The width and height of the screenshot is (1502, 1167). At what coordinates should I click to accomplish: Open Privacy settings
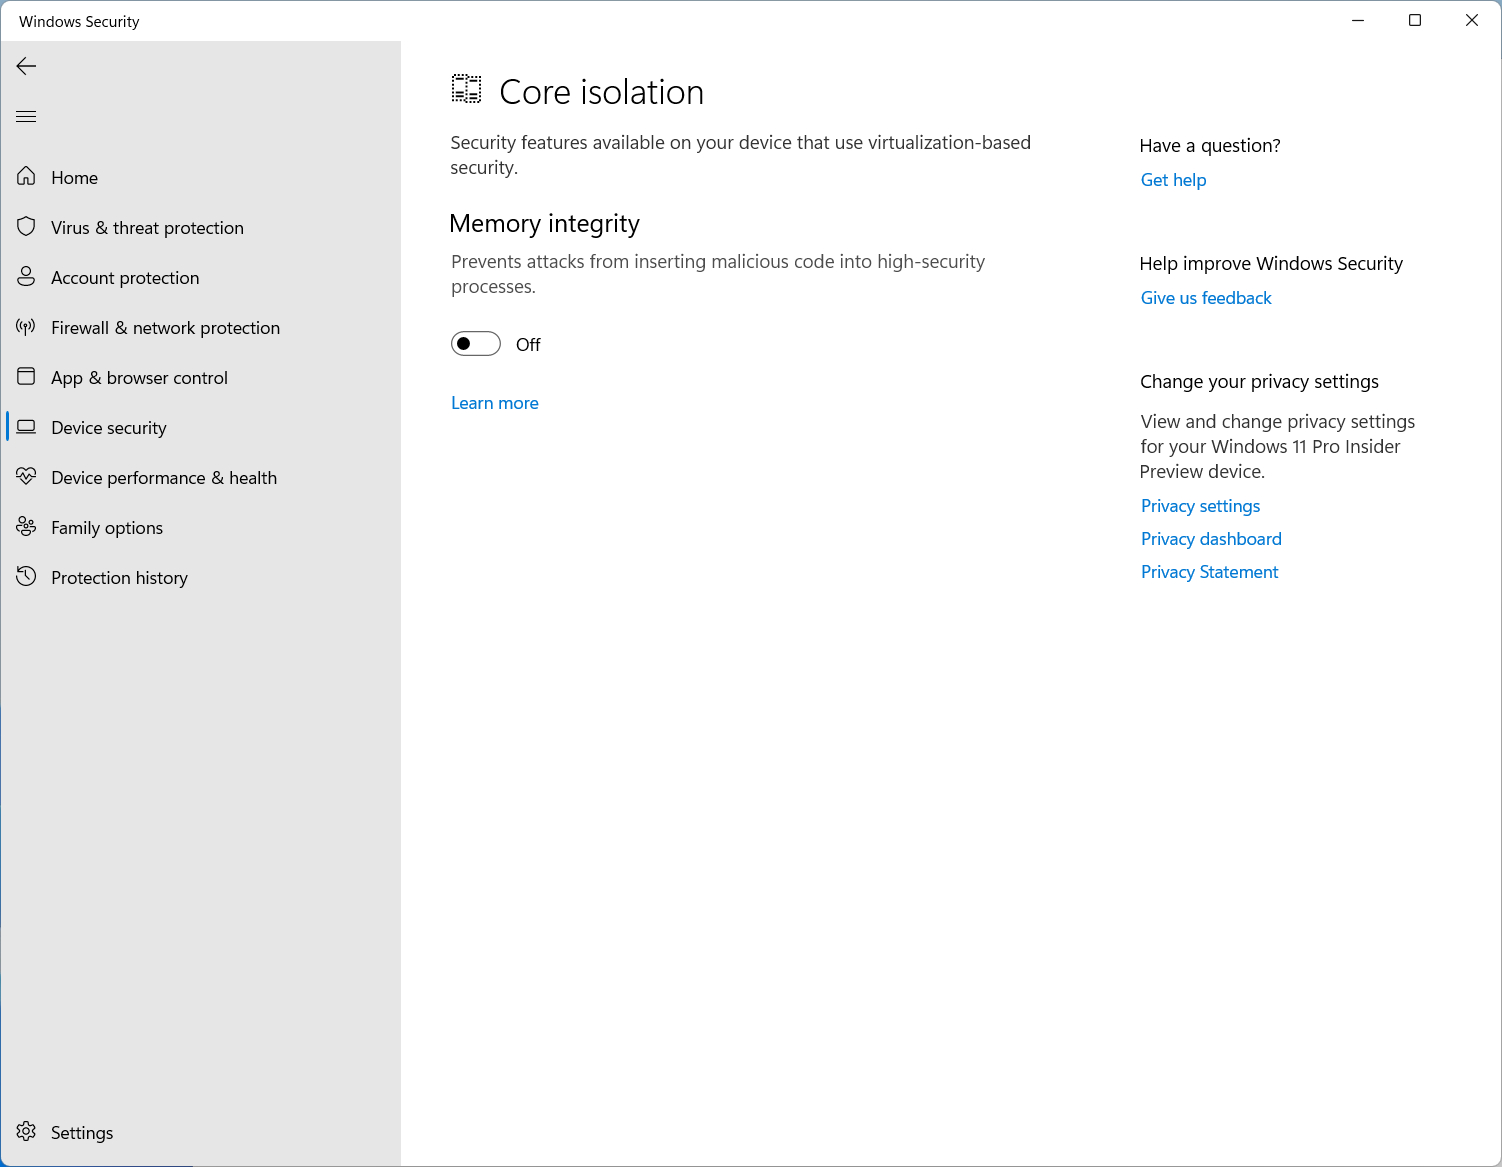coord(1199,506)
